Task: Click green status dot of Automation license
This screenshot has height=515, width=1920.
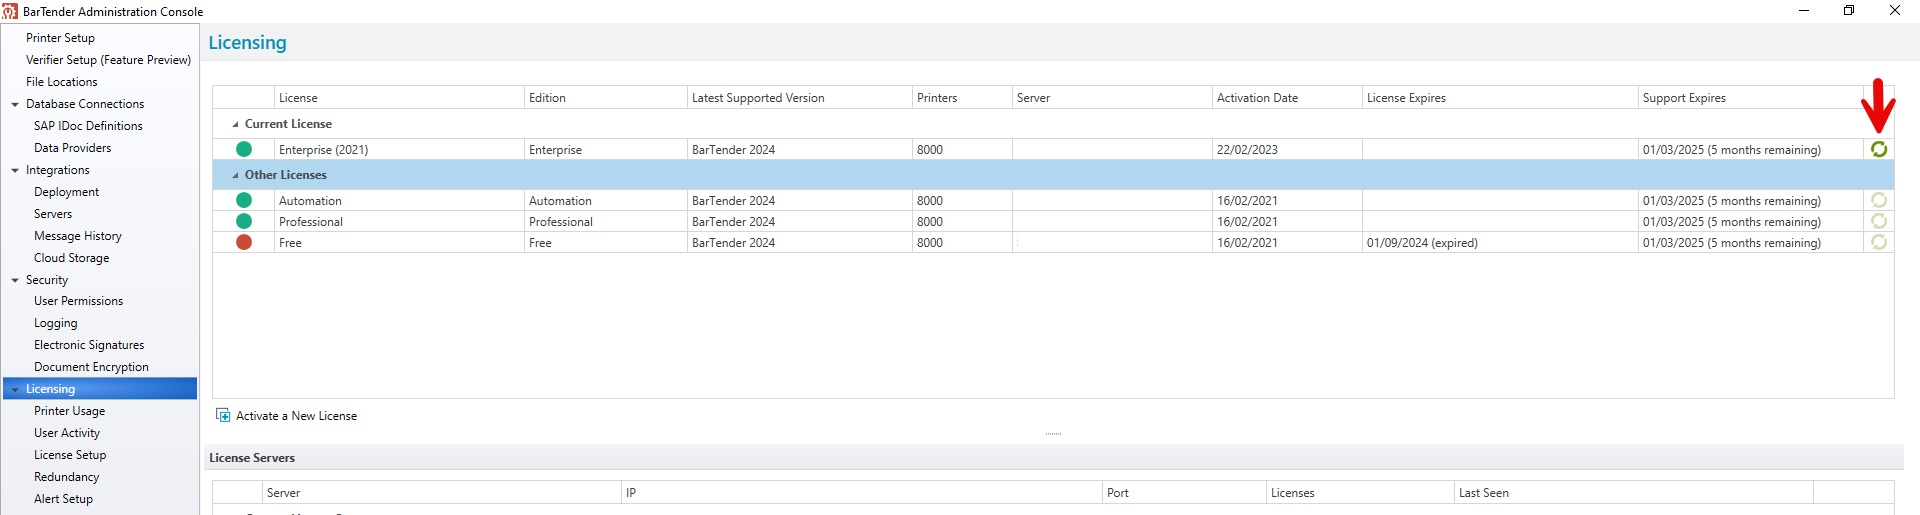Action: [x=244, y=200]
